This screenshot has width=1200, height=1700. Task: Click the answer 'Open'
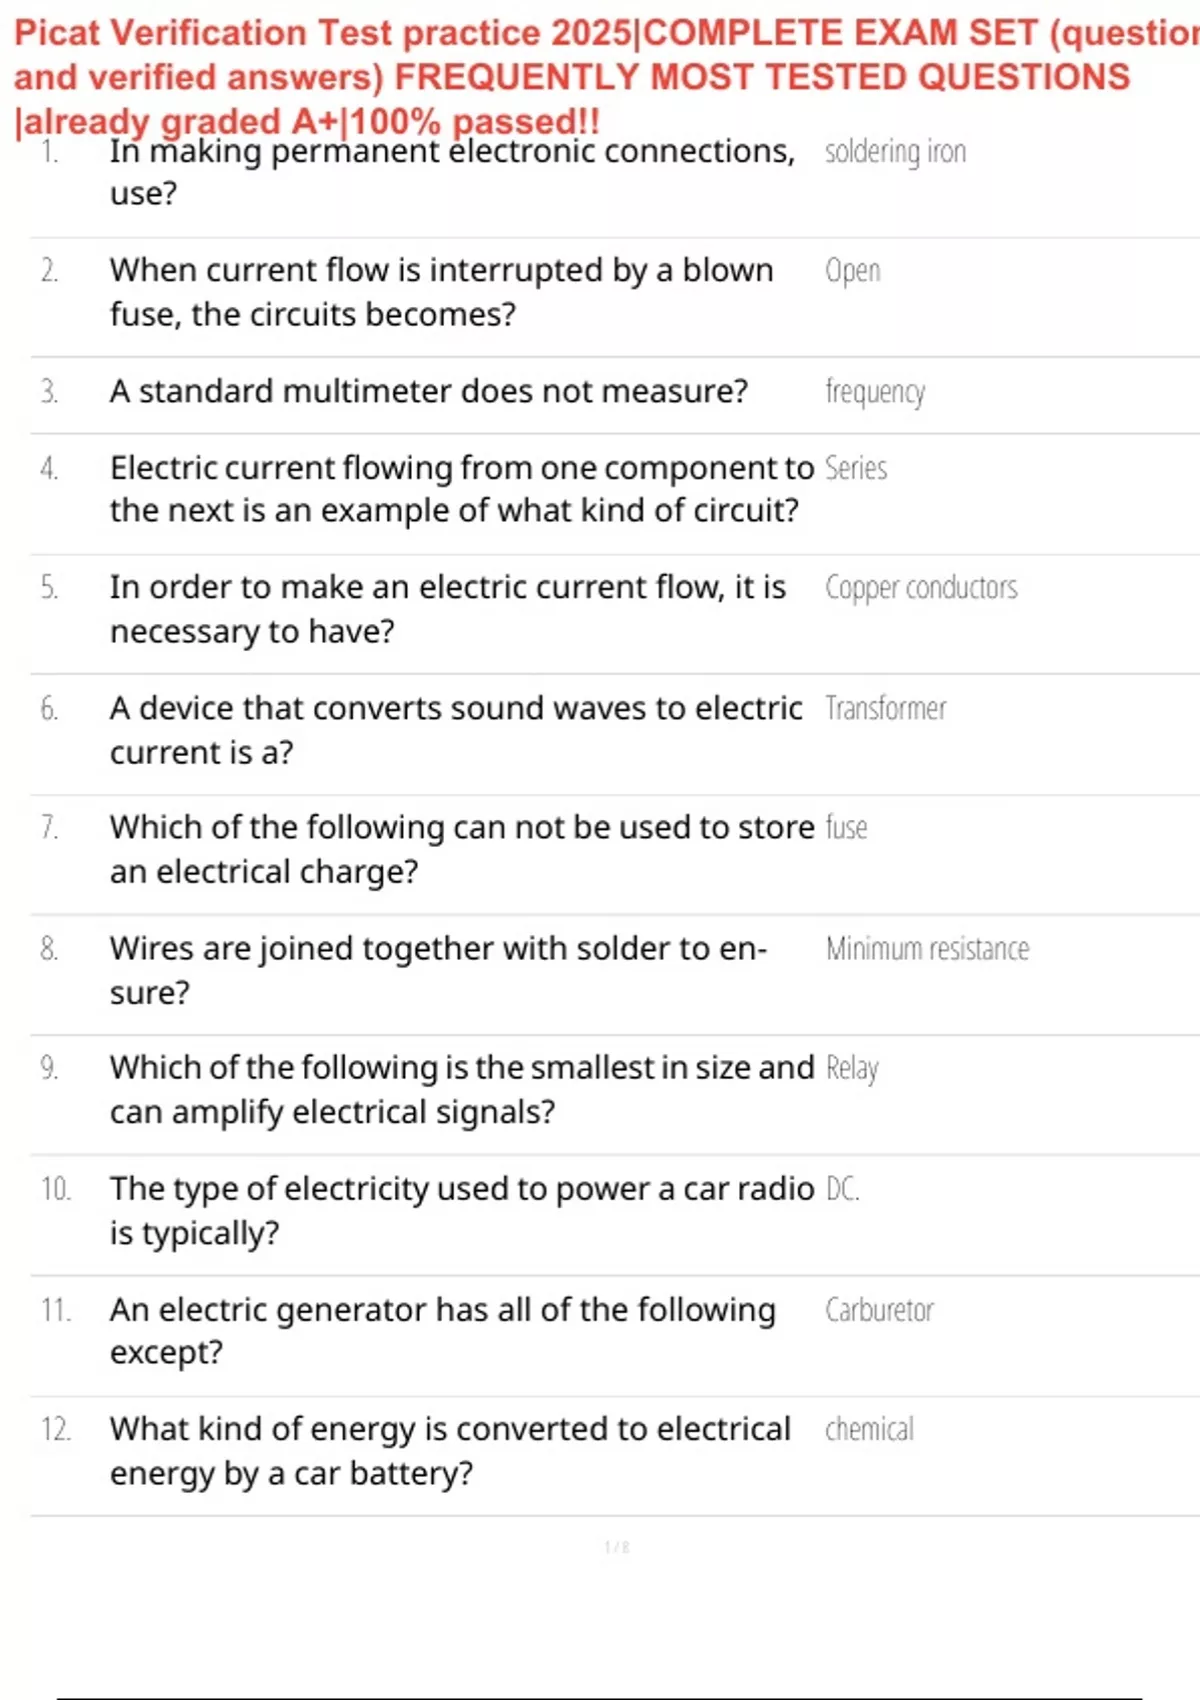pos(852,271)
